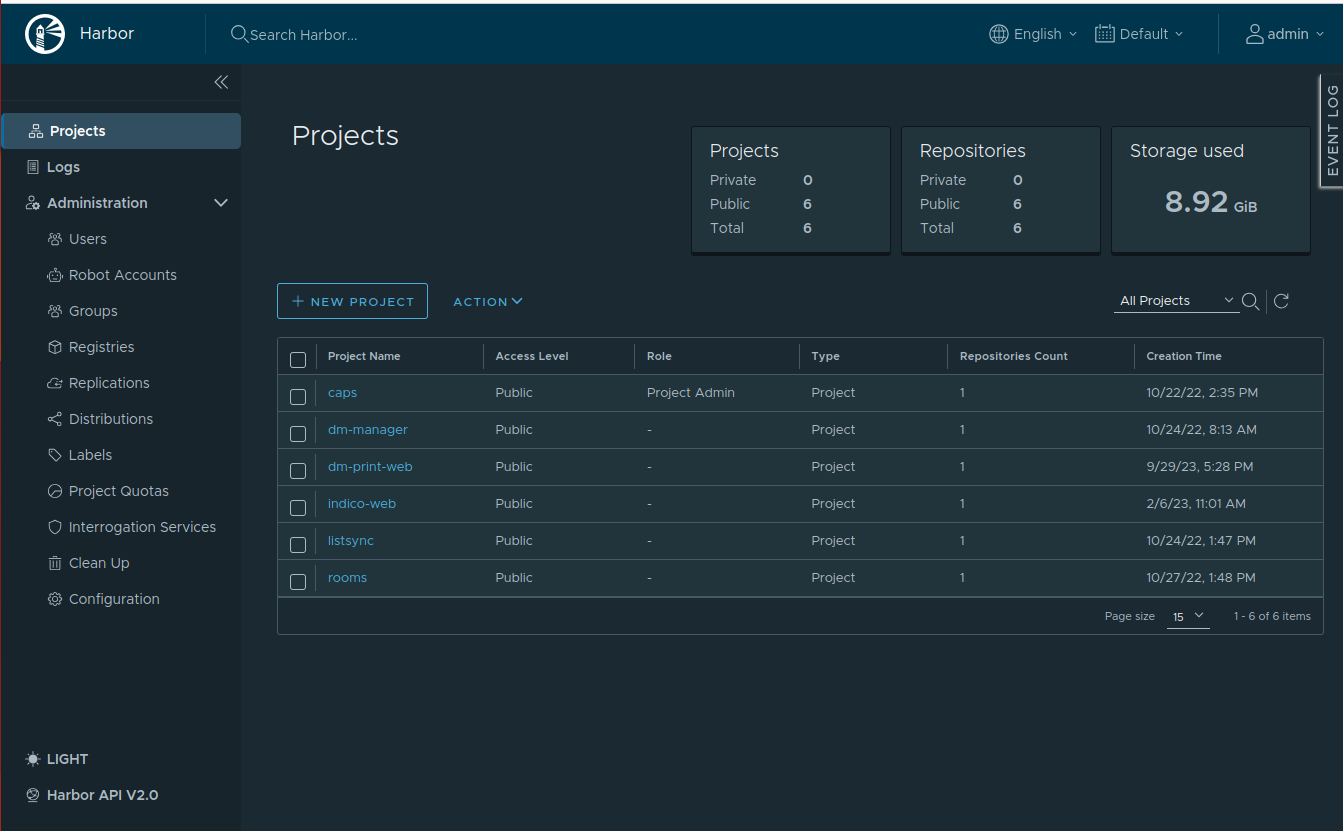This screenshot has height=831, width=1343.
Task: Open Project Quotas page
Action: (x=121, y=491)
